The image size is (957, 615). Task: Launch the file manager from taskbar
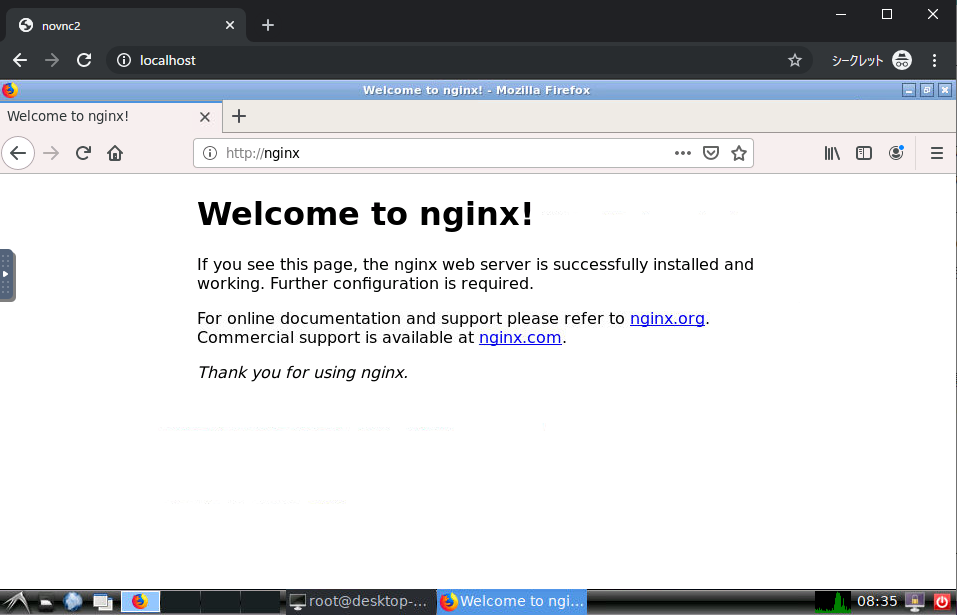coord(46,602)
